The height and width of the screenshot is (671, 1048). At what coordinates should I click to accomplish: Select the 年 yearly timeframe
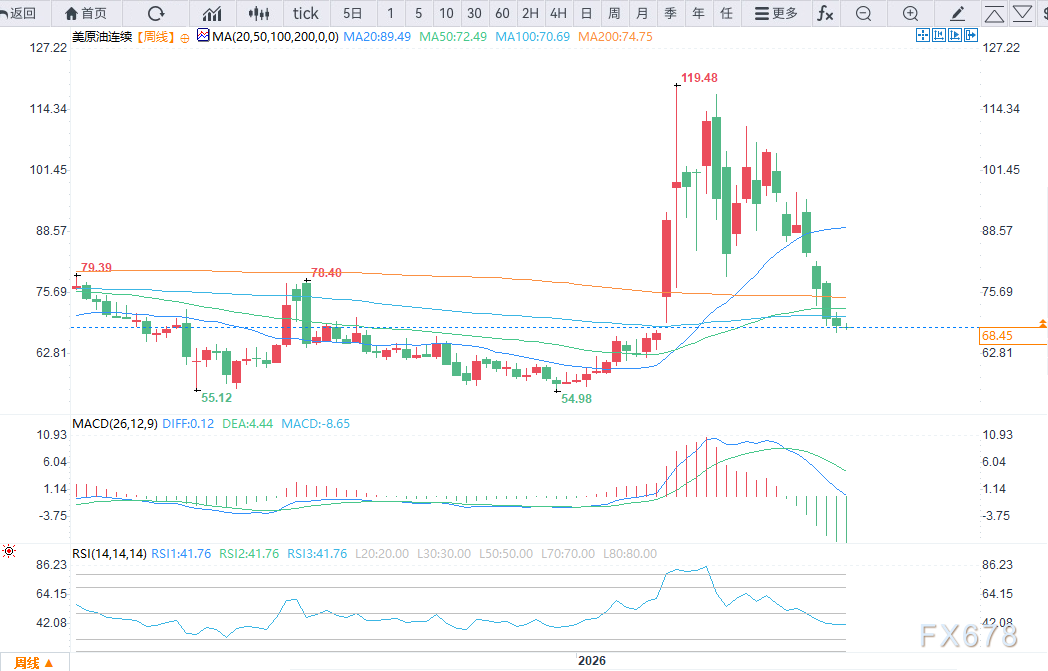[x=698, y=13]
